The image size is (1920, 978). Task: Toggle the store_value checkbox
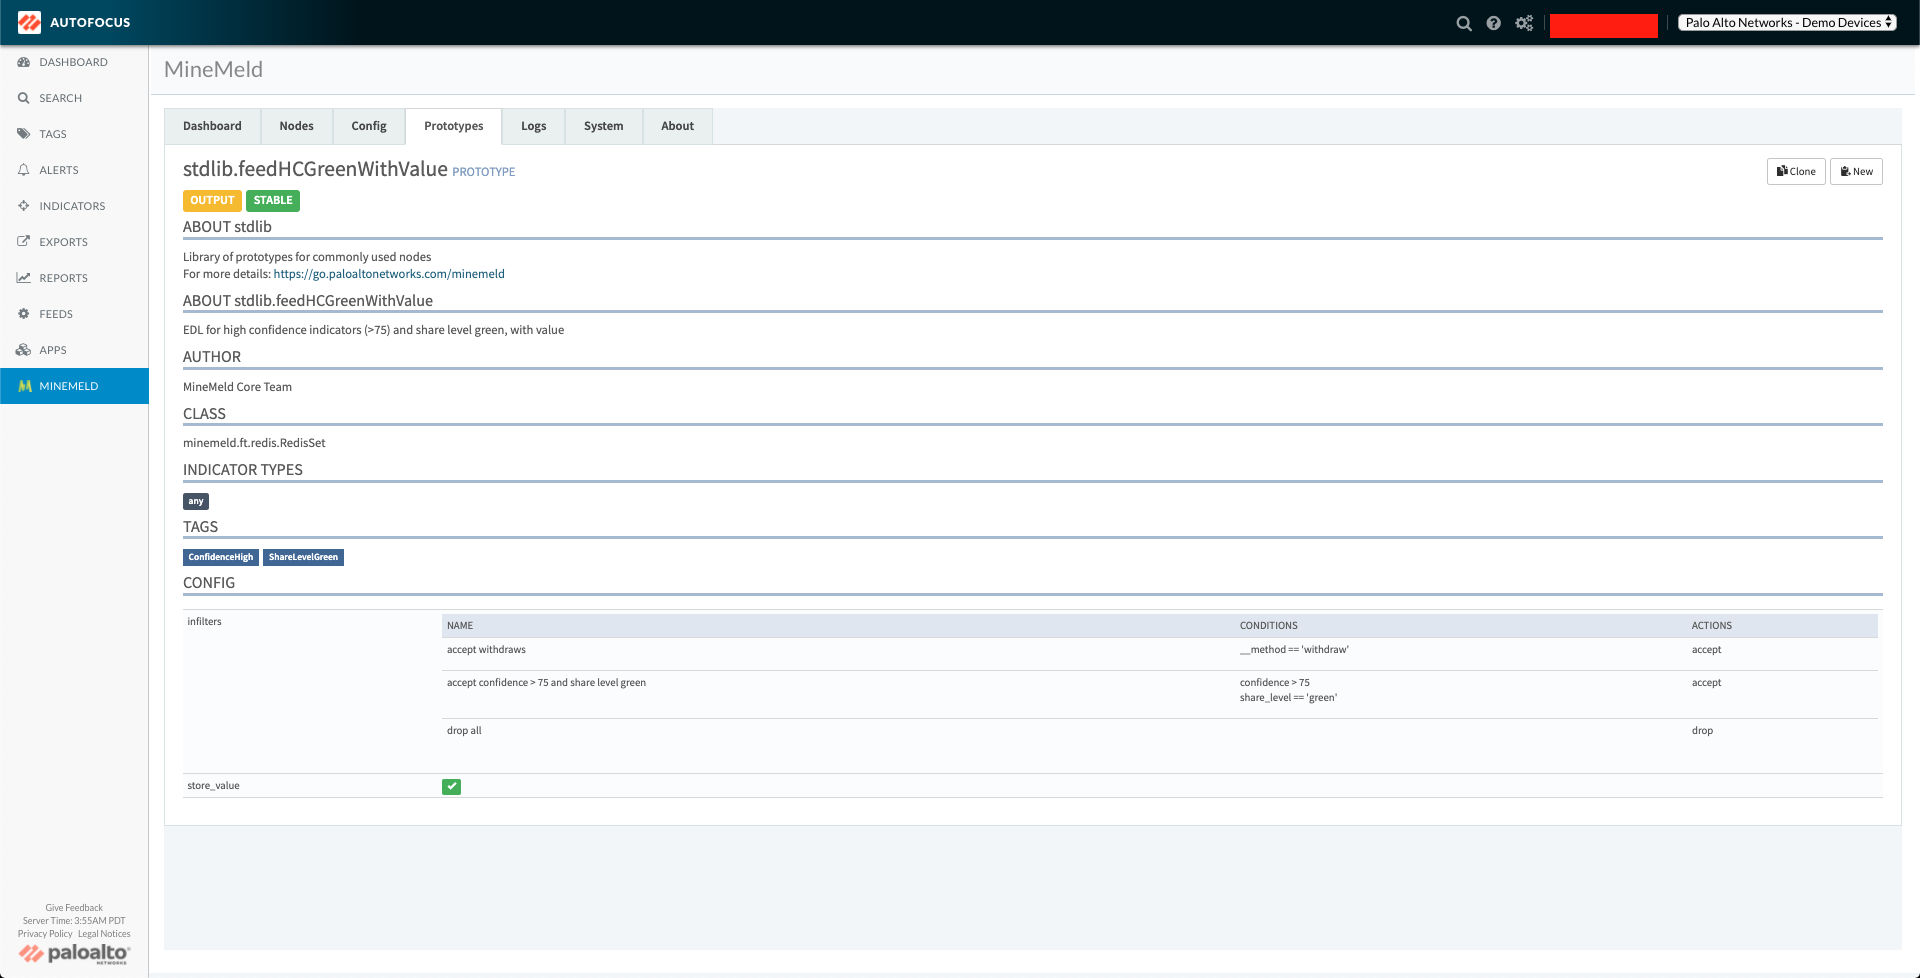point(451,787)
